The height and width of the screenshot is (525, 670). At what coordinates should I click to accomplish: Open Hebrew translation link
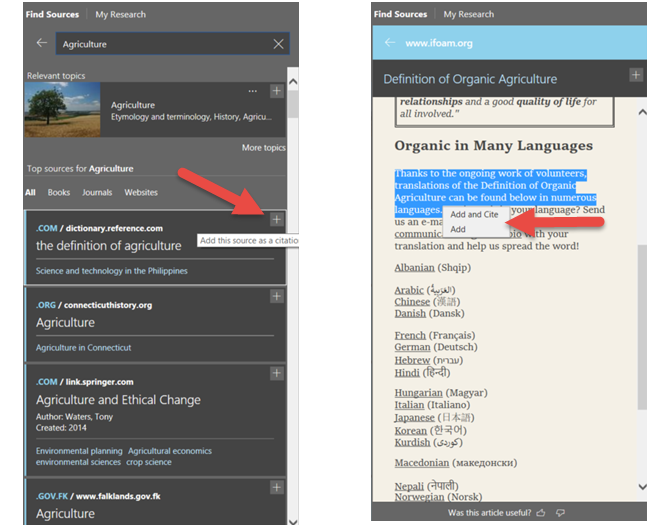[412, 361]
